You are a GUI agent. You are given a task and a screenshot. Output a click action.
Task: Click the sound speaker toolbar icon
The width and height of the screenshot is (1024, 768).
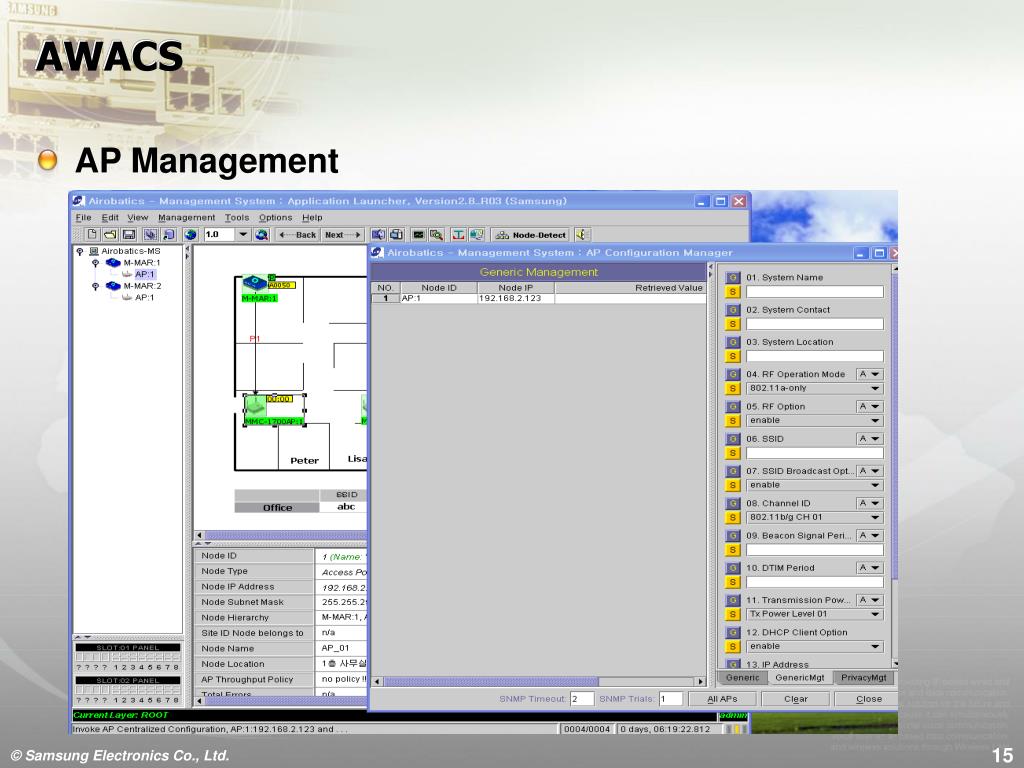[x=583, y=234]
